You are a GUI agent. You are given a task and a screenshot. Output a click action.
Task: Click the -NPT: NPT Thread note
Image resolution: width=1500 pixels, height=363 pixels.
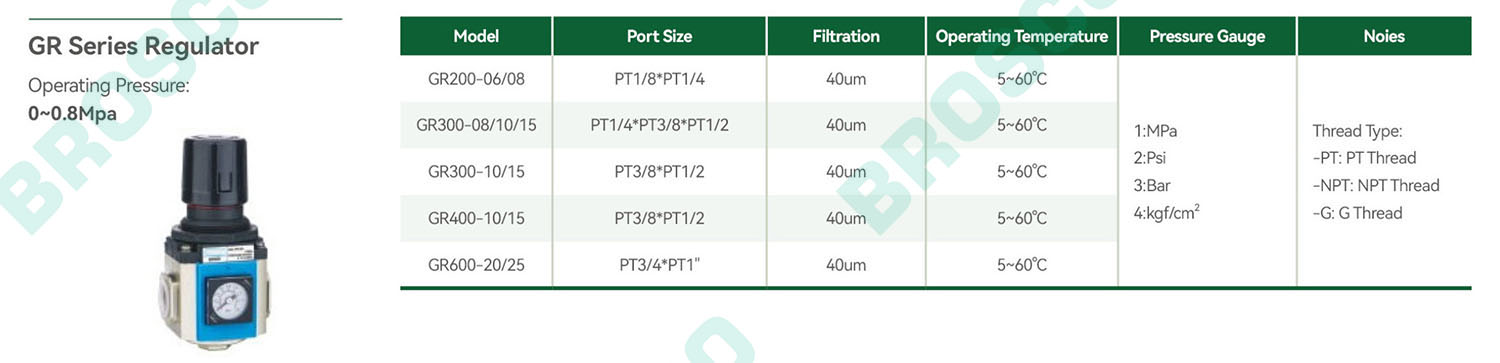point(1376,185)
